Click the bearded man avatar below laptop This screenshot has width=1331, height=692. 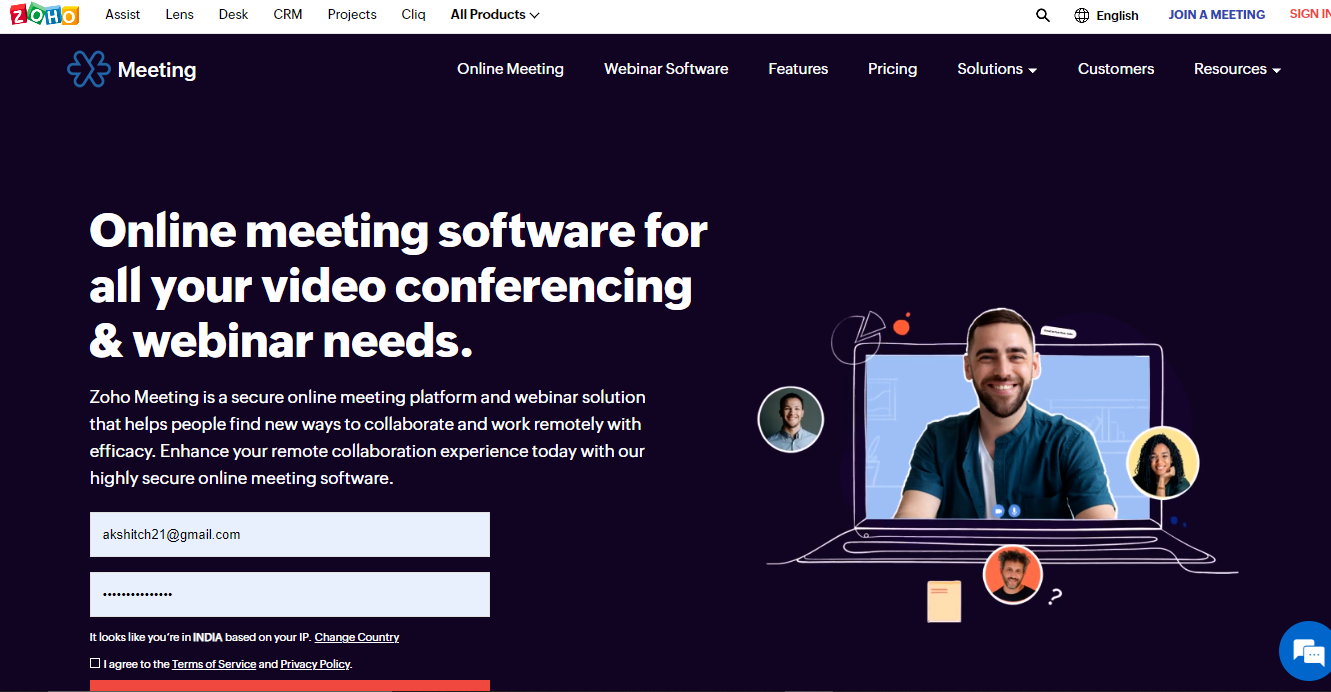tap(1013, 574)
